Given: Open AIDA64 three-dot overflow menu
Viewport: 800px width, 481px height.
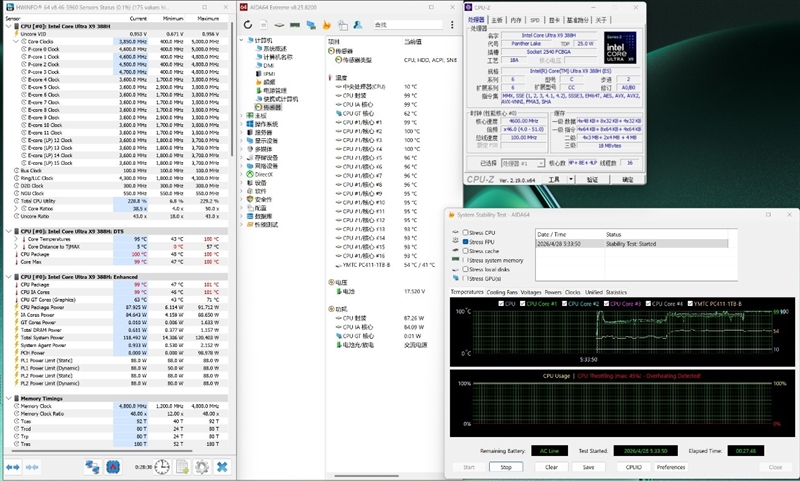Looking at the screenshot, I should tap(452, 24).
